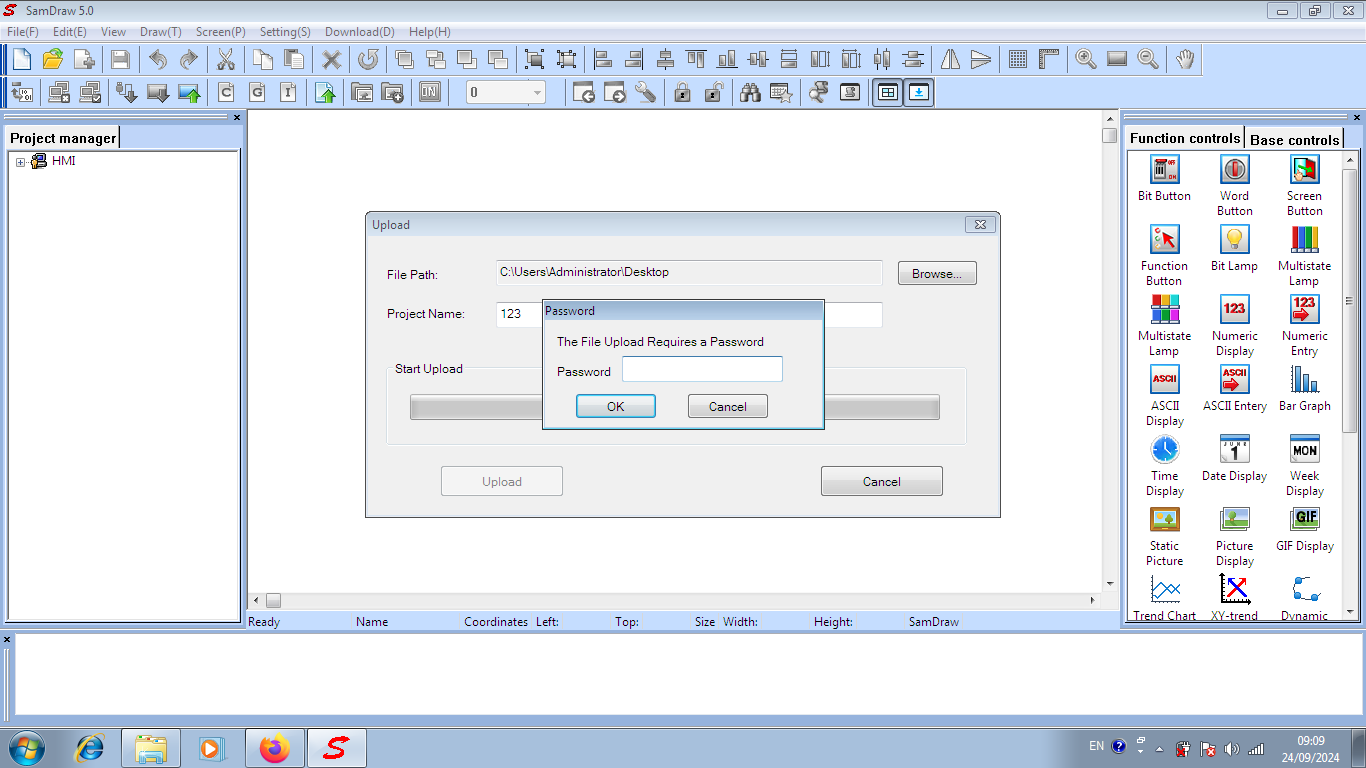Toggle the table-window panel button in toolbar
Image resolution: width=1366 pixels, height=768 pixels.
[x=887, y=93]
